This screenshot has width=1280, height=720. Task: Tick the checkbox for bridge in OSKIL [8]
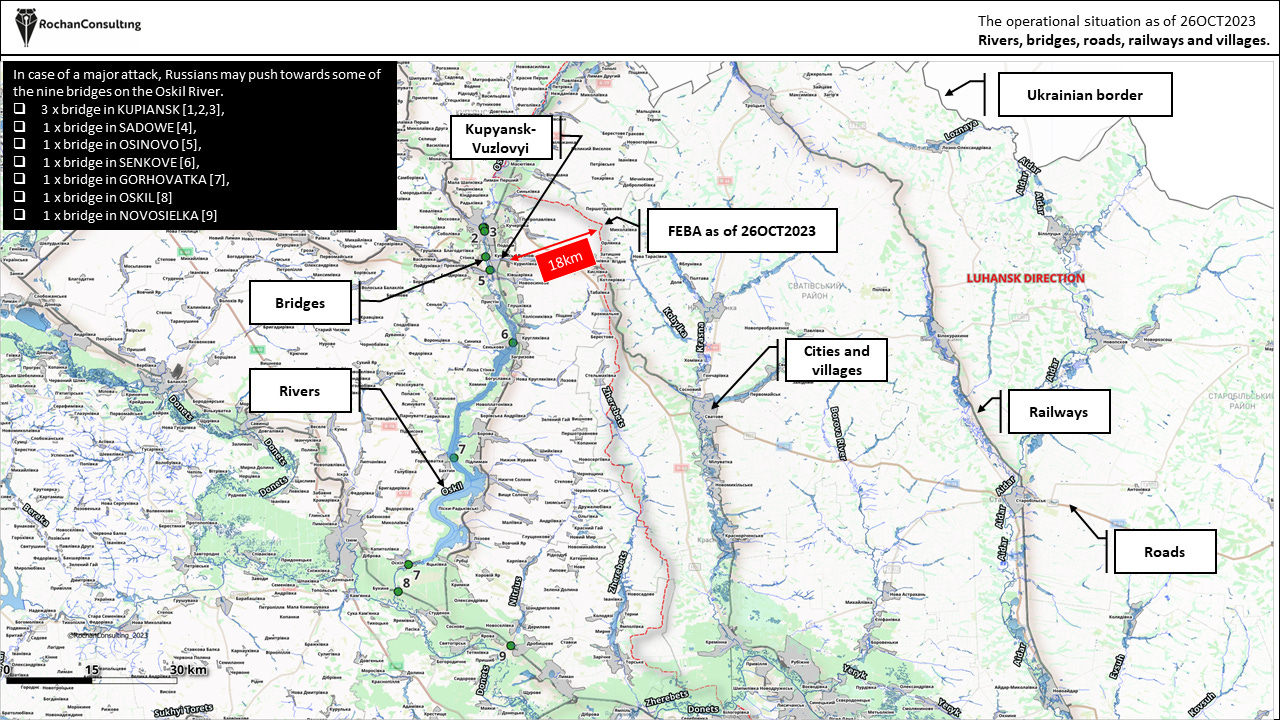20,198
